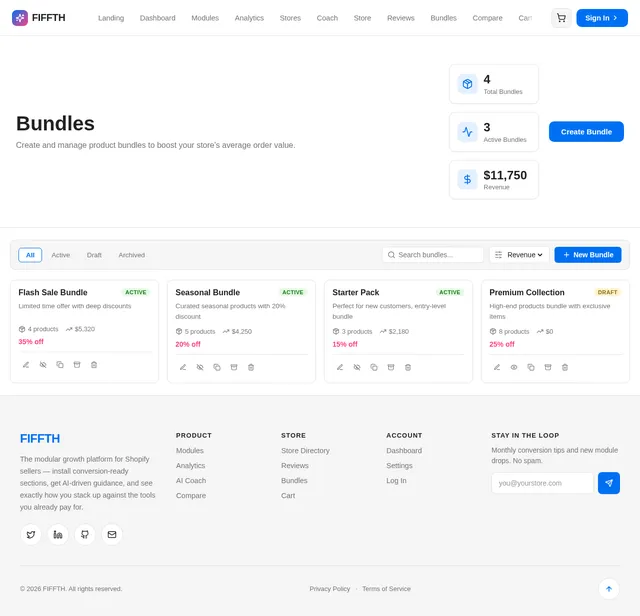Screen dimensions: 640x616
Task: Open Reviews in the top navigation
Action: (401, 18)
